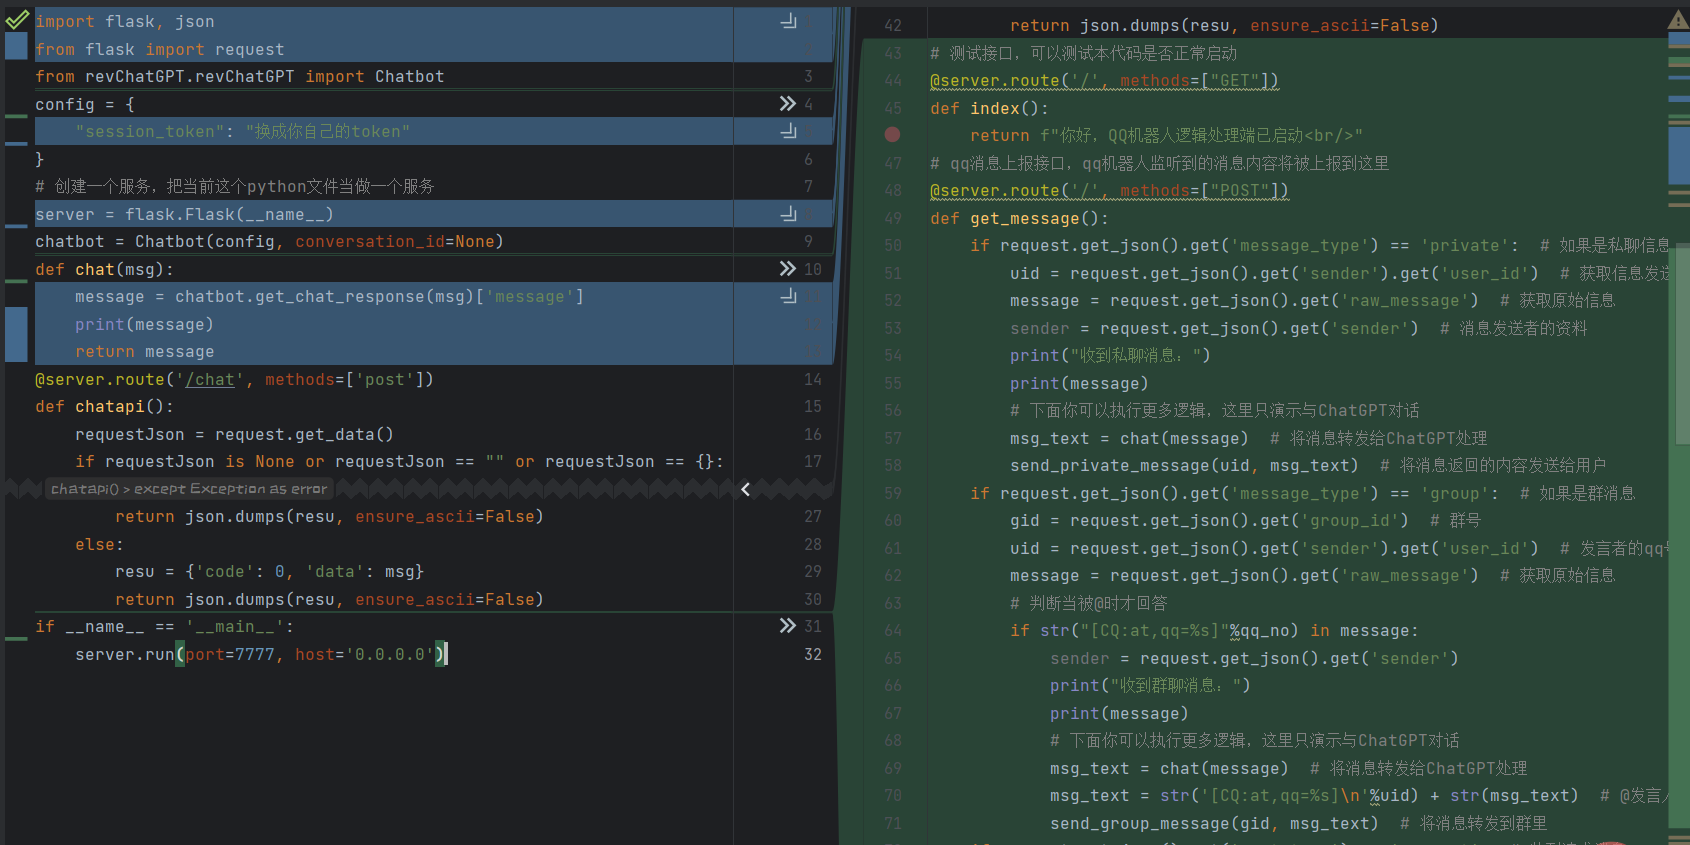This screenshot has height=845, width=1690.
Task: Place cursor in 'server.run(port=7777' line
Action: (262, 655)
